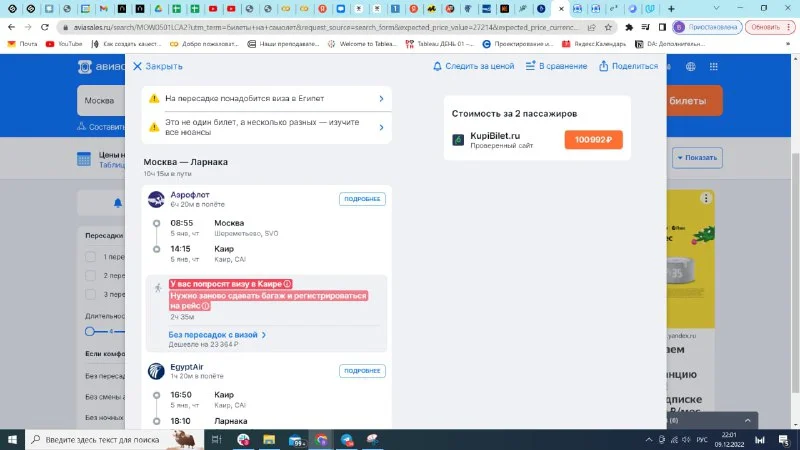The width and height of the screenshot is (800, 450).
Task: Open the Яндекс Календарь bookmark
Action: click(x=594, y=44)
